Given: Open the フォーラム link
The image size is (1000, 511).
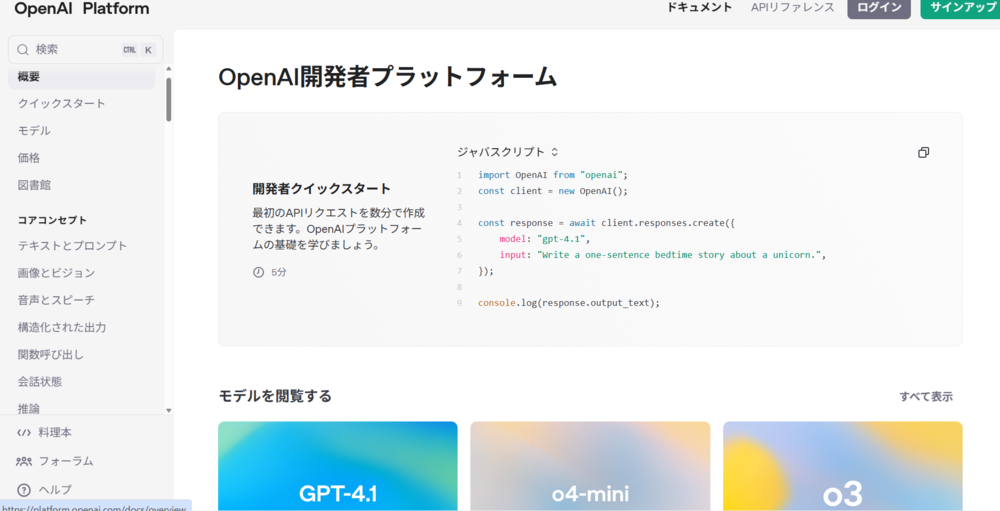Looking at the screenshot, I should 66,461.
